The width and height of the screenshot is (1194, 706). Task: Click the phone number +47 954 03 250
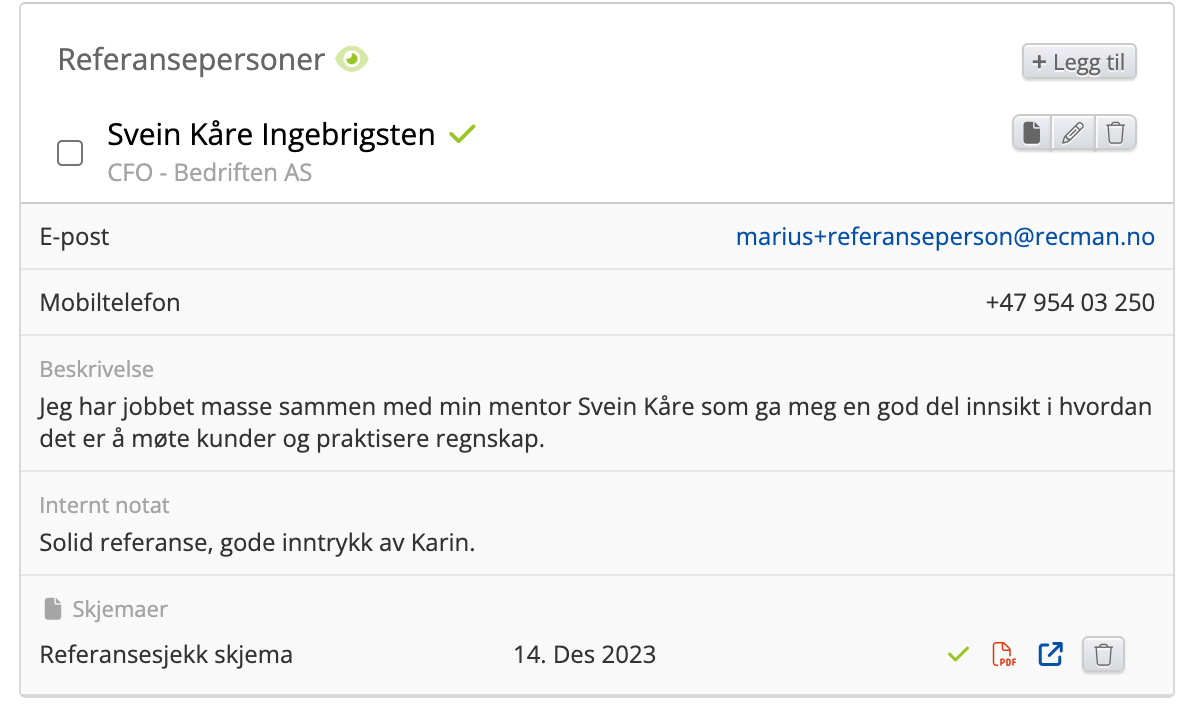1069,302
